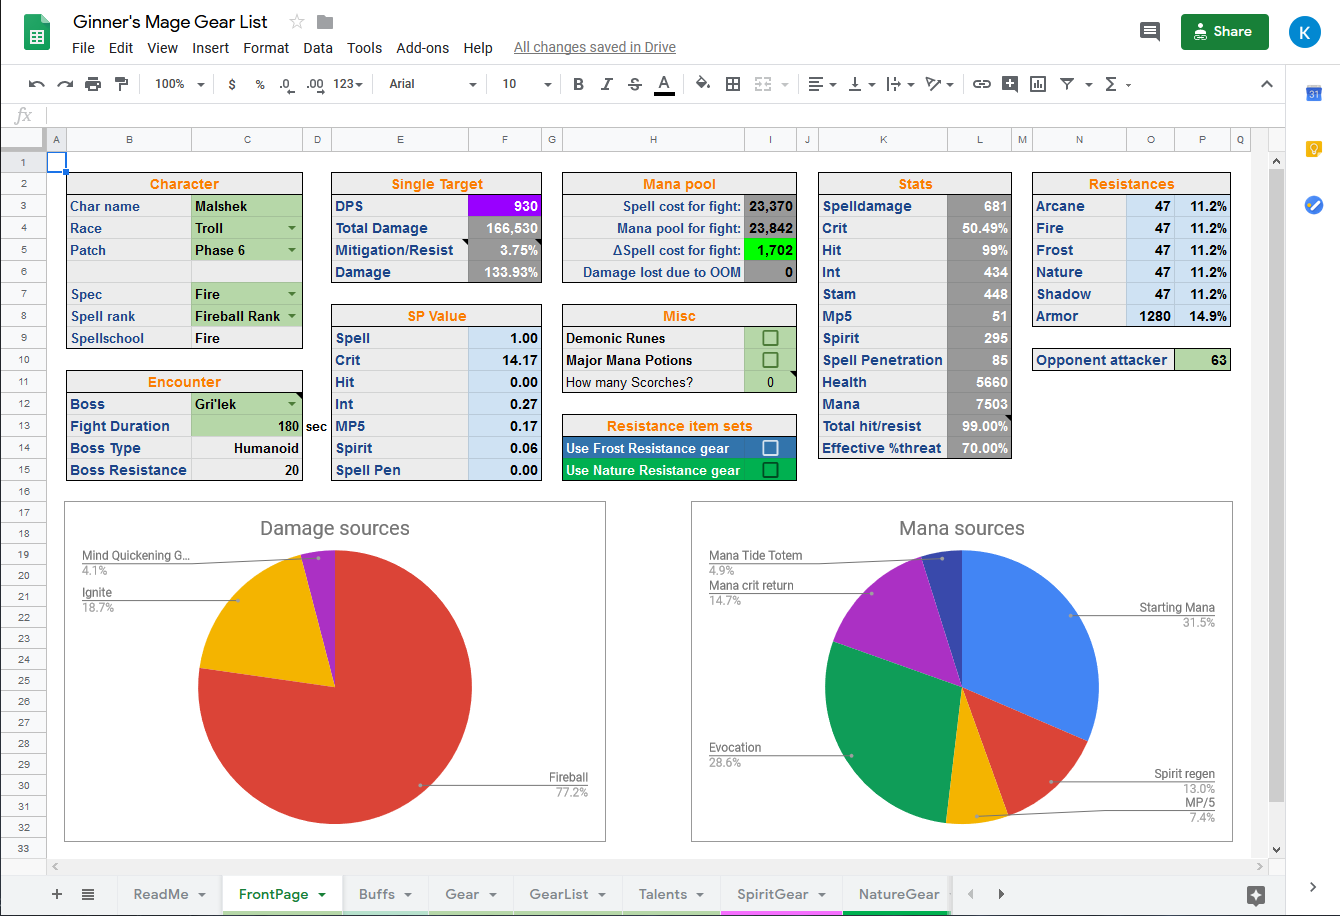Open the Spec dropdown
The image size is (1340, 916).
pos(292,294)
